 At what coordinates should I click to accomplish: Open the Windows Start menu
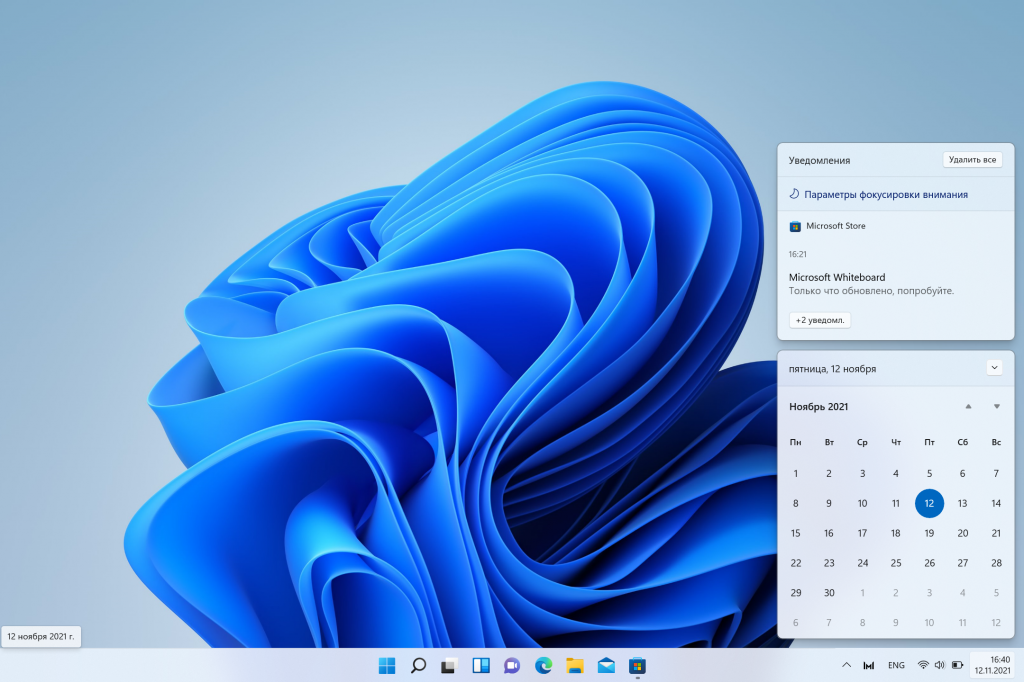pyautogui.click(x=387, y=665)
